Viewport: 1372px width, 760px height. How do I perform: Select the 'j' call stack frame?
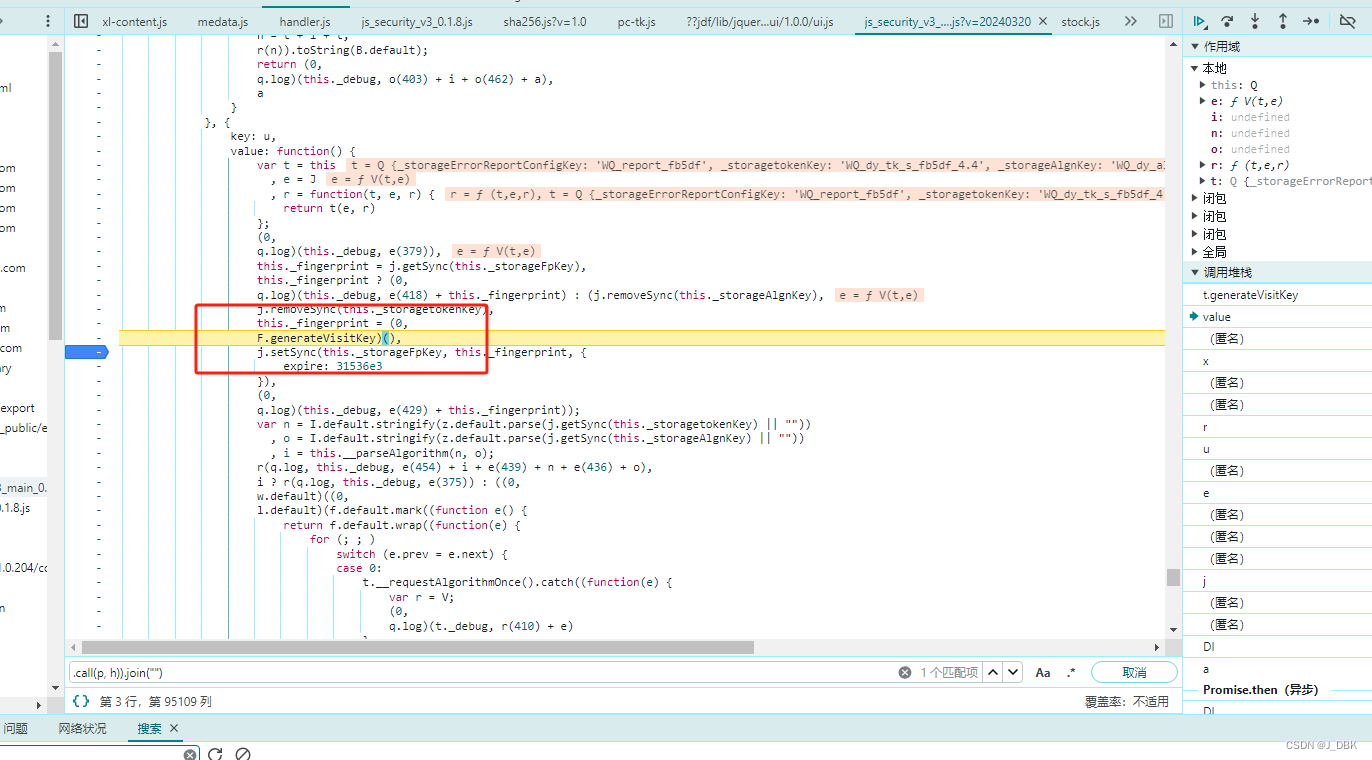pyautogui.click(x=1277, y=581)
